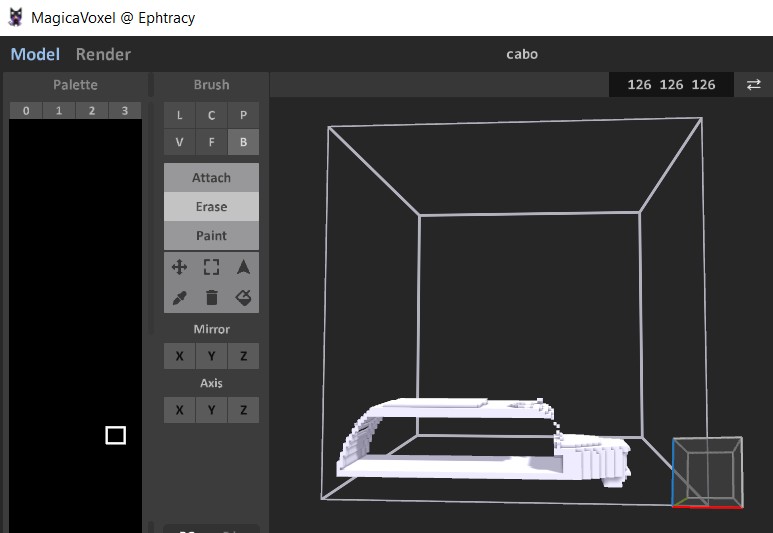Open palette page 3

[125, 111]
